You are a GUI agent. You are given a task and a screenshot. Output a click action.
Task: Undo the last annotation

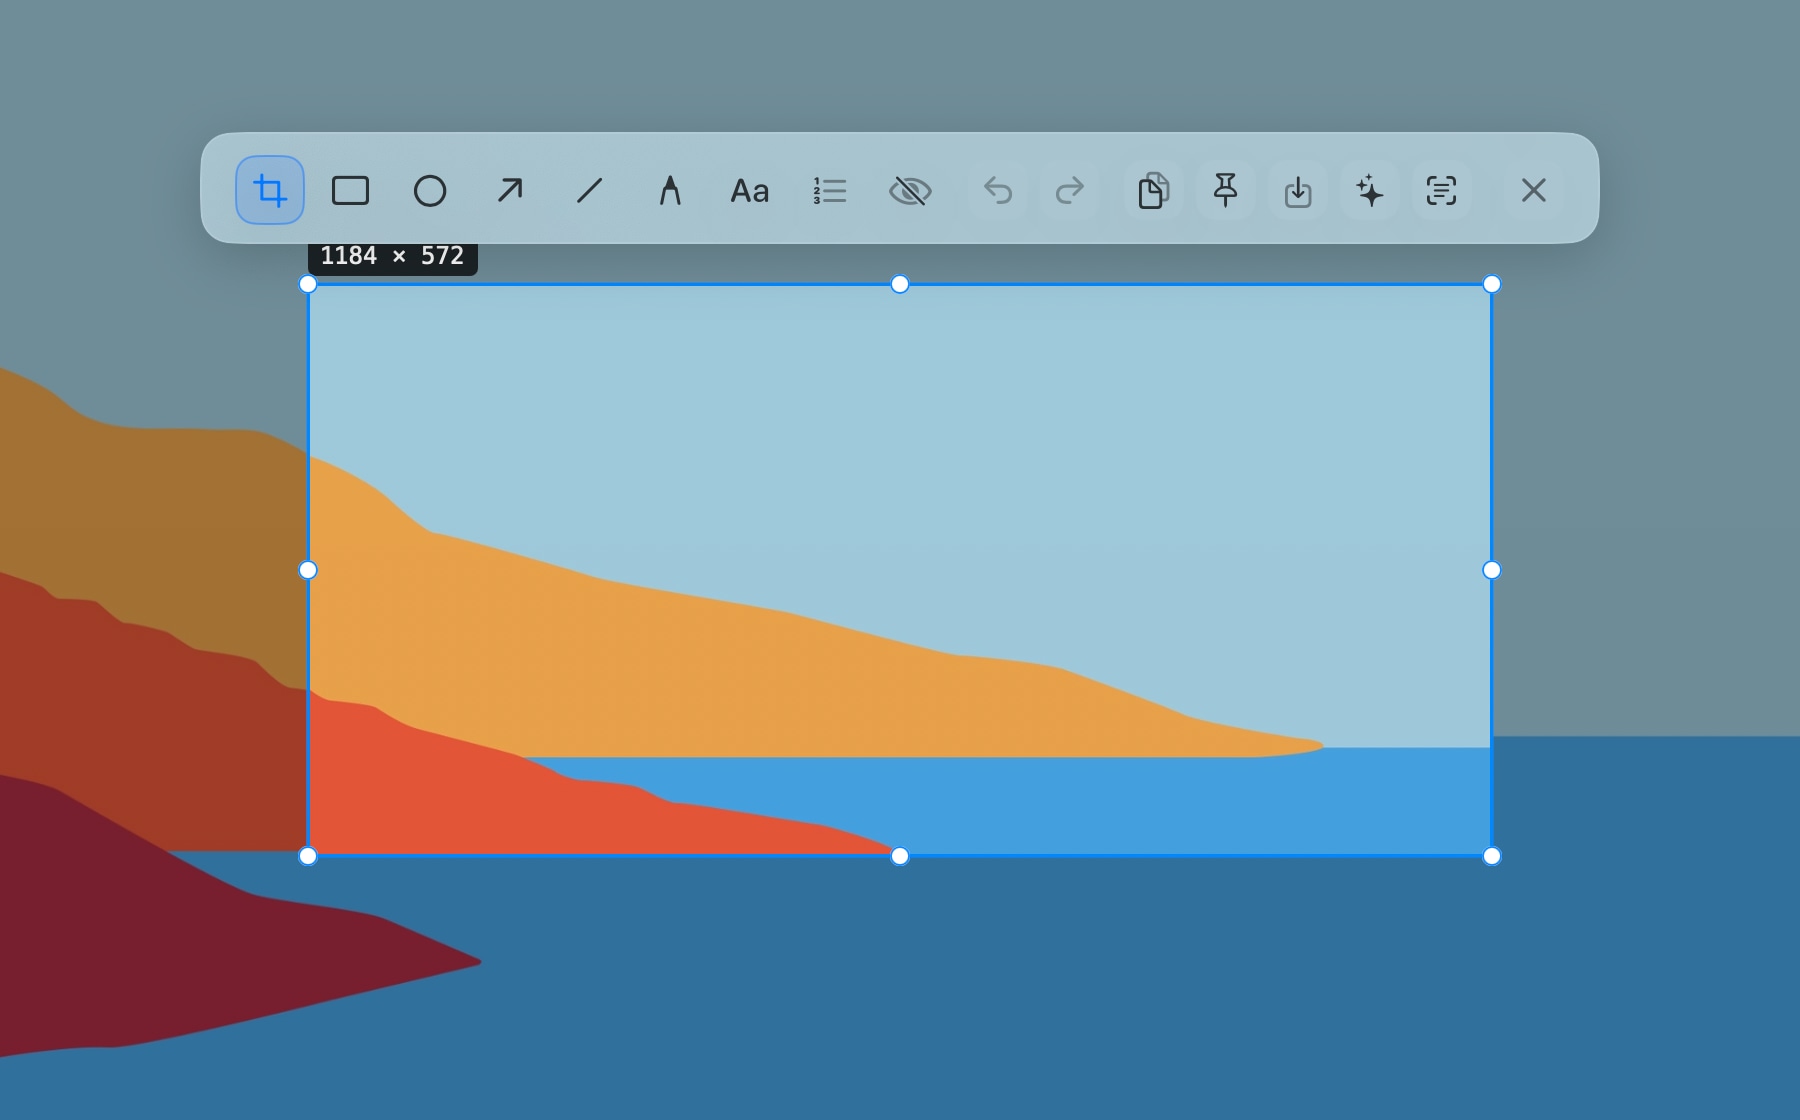point(998,190)
